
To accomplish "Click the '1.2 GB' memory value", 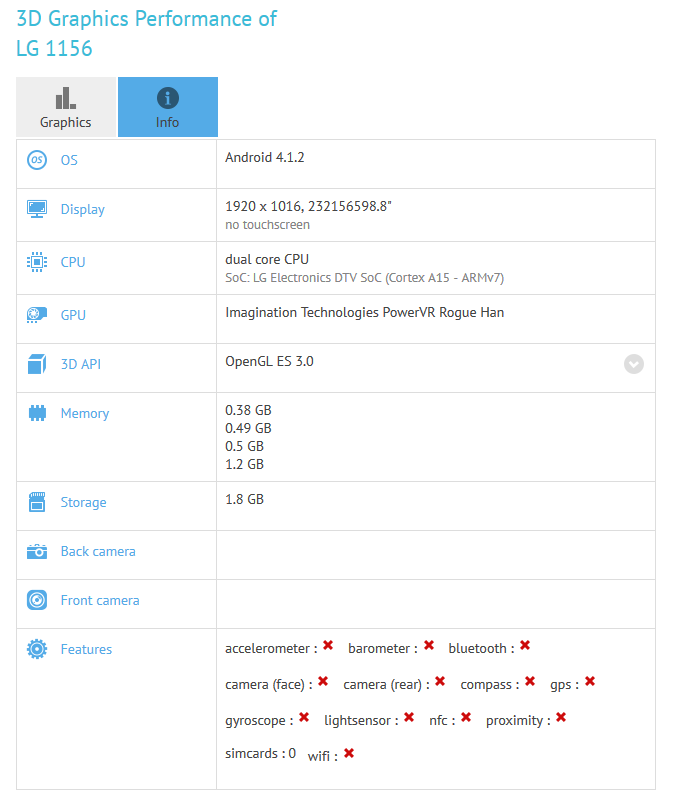I will (244, 464).
